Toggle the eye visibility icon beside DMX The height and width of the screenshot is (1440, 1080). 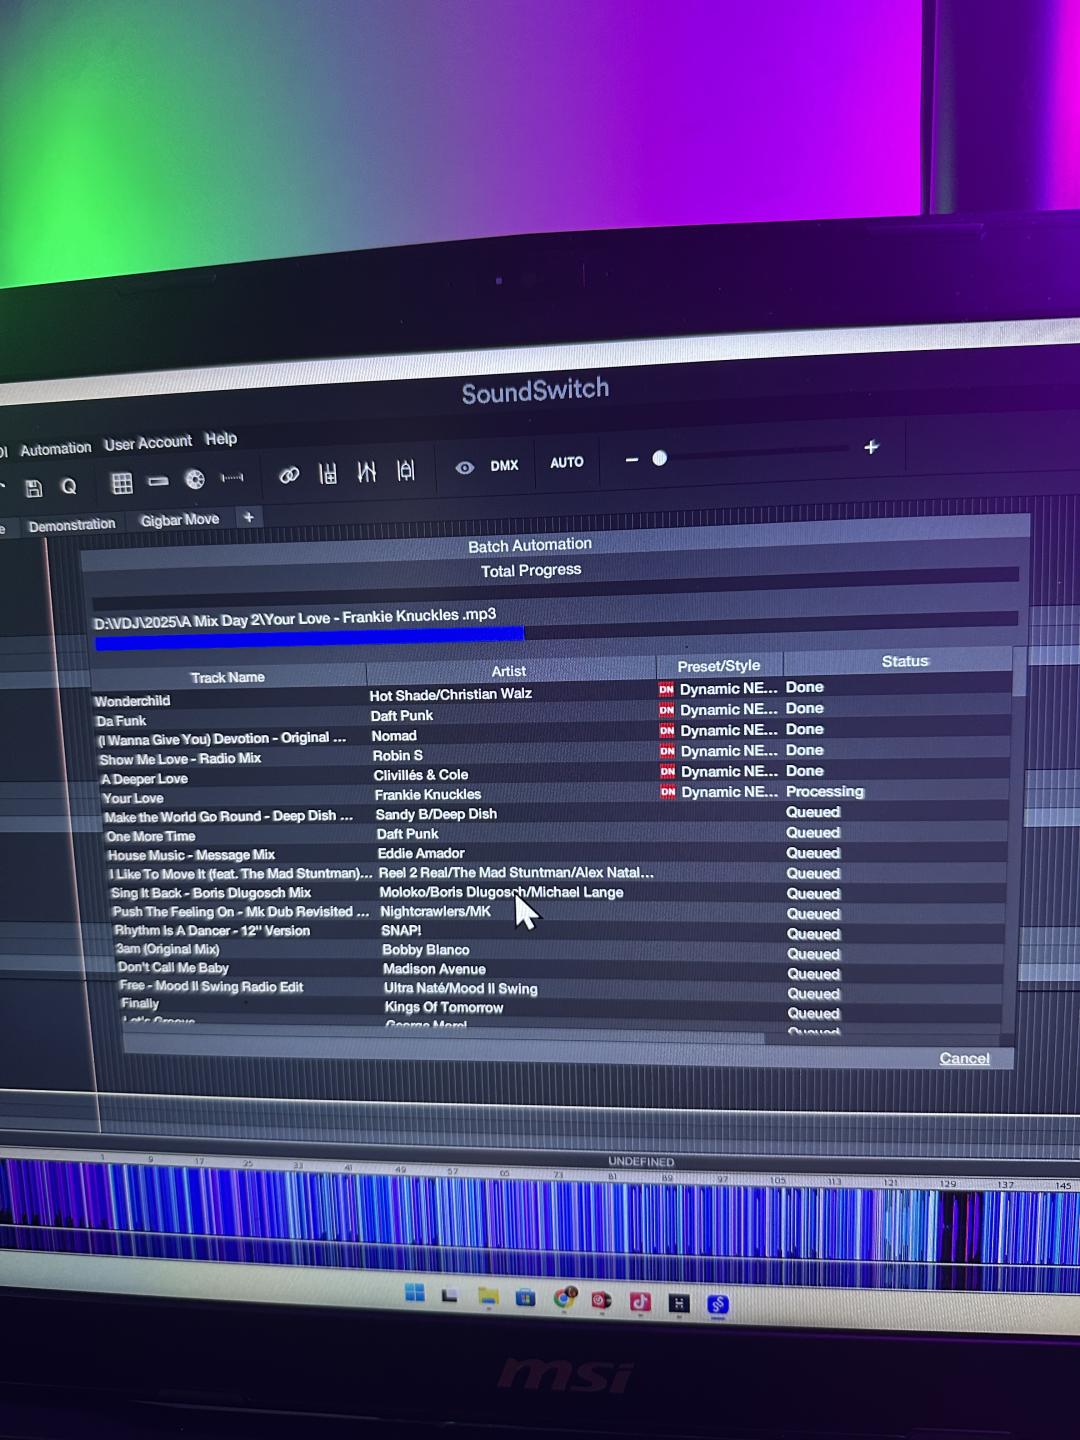click(x=464, y=467)
